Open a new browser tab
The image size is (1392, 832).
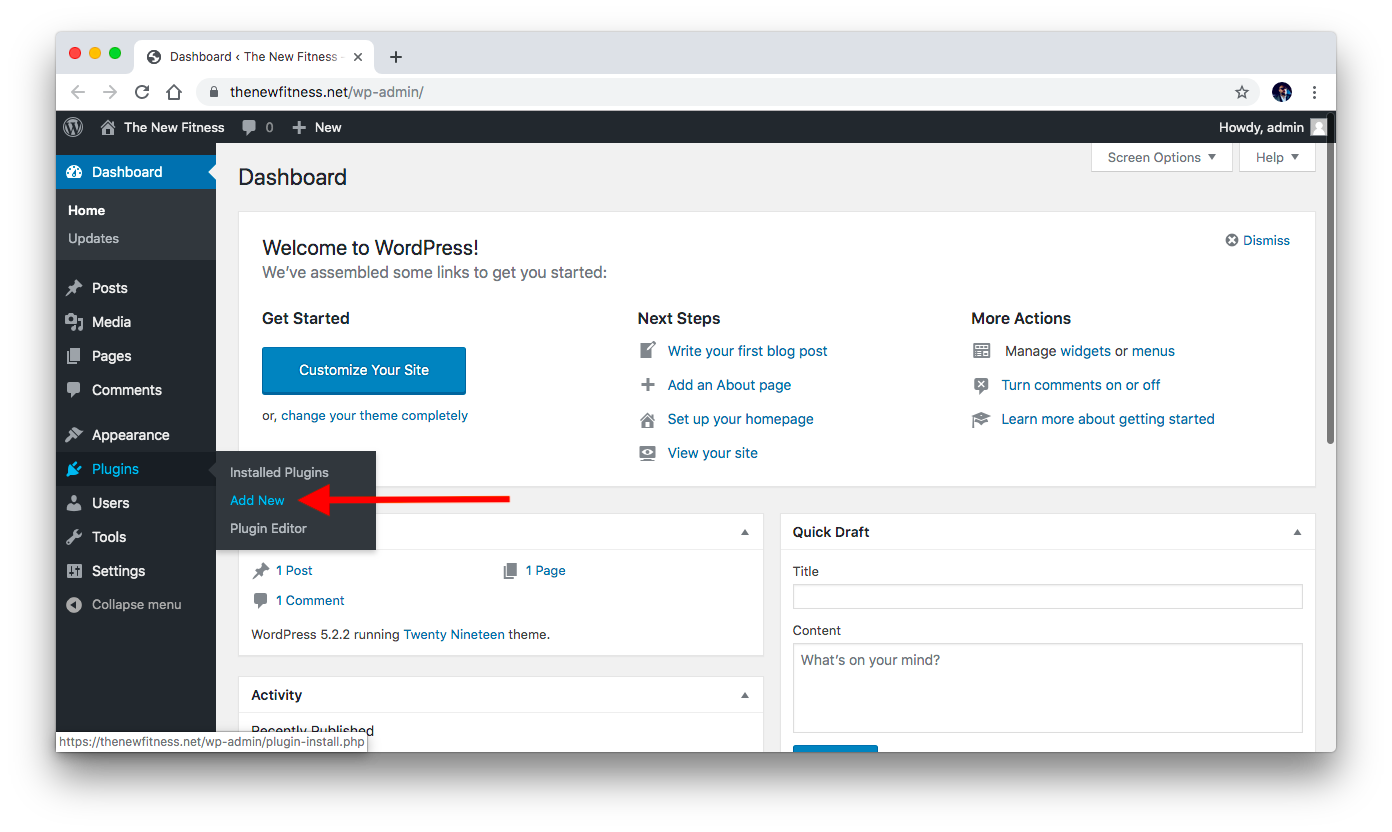pyautogui.click(x=396, y=57)
